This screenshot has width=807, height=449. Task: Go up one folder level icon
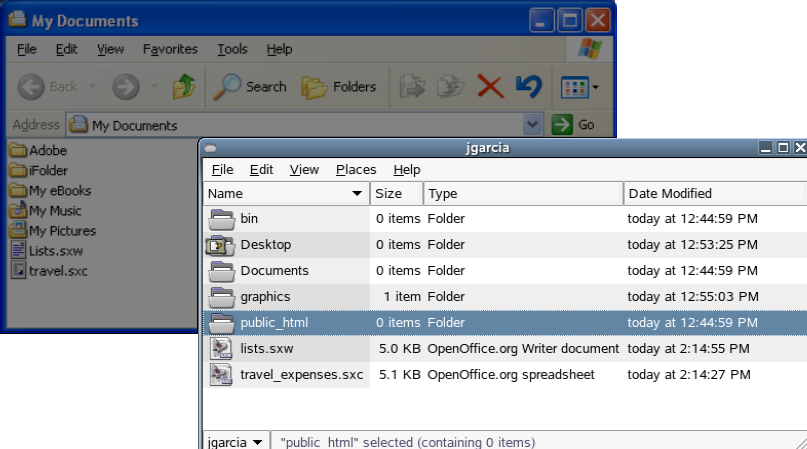tap(183, 86)
